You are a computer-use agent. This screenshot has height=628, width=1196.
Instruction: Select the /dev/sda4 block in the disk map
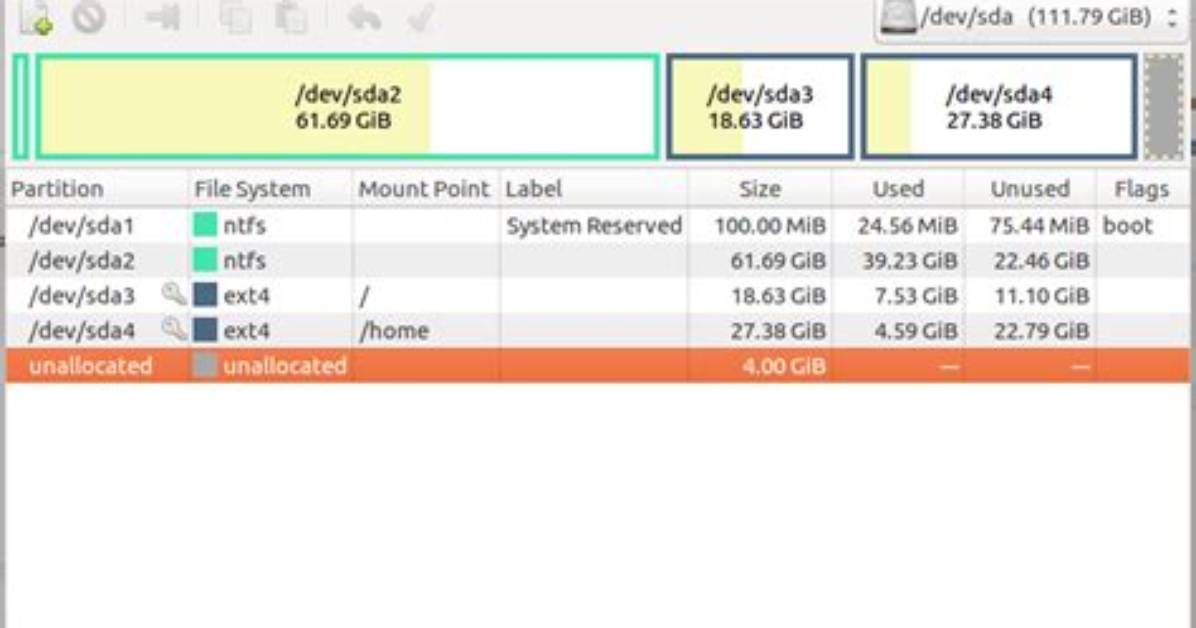pos(998,107)
